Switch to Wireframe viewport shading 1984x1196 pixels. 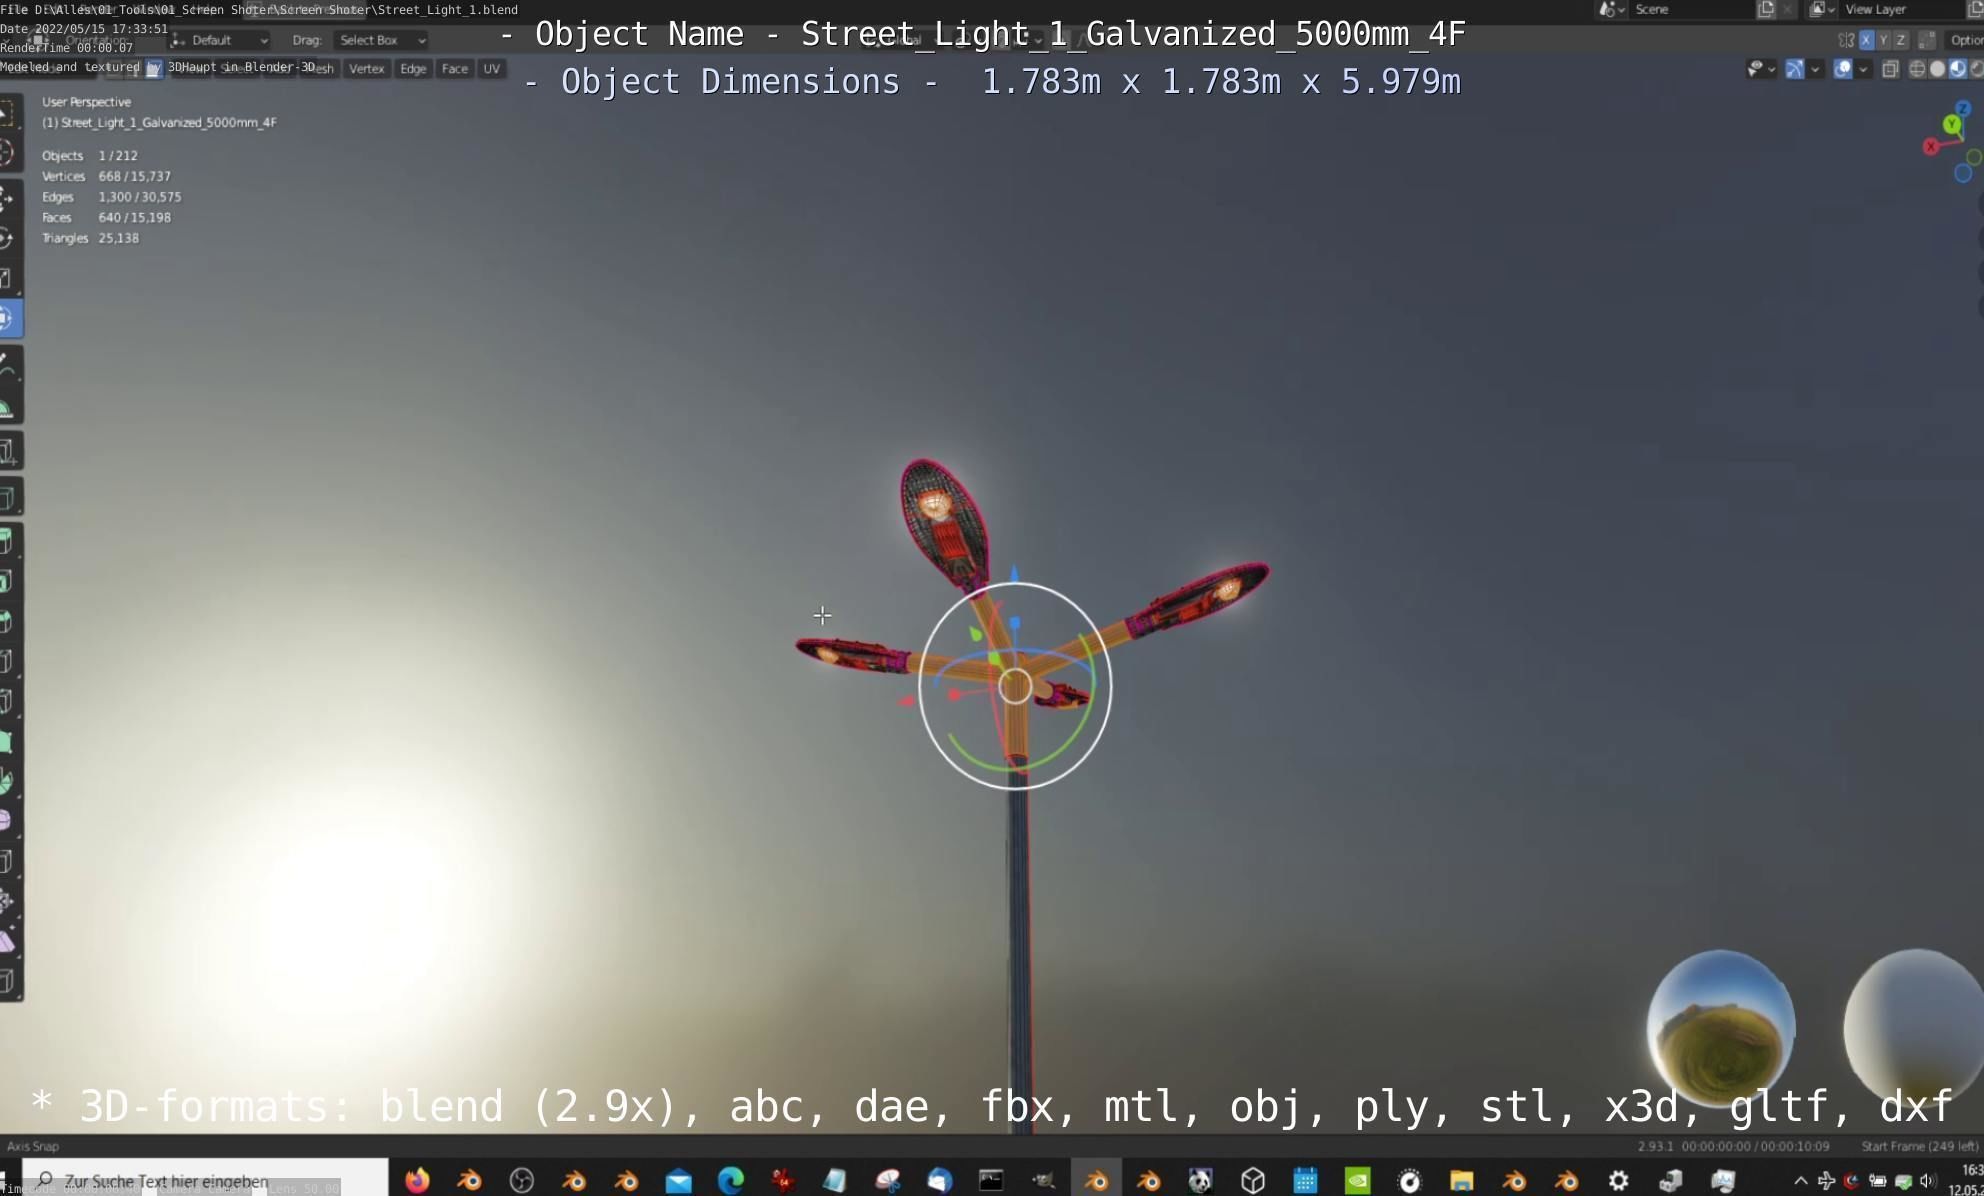coord(1917,69)
